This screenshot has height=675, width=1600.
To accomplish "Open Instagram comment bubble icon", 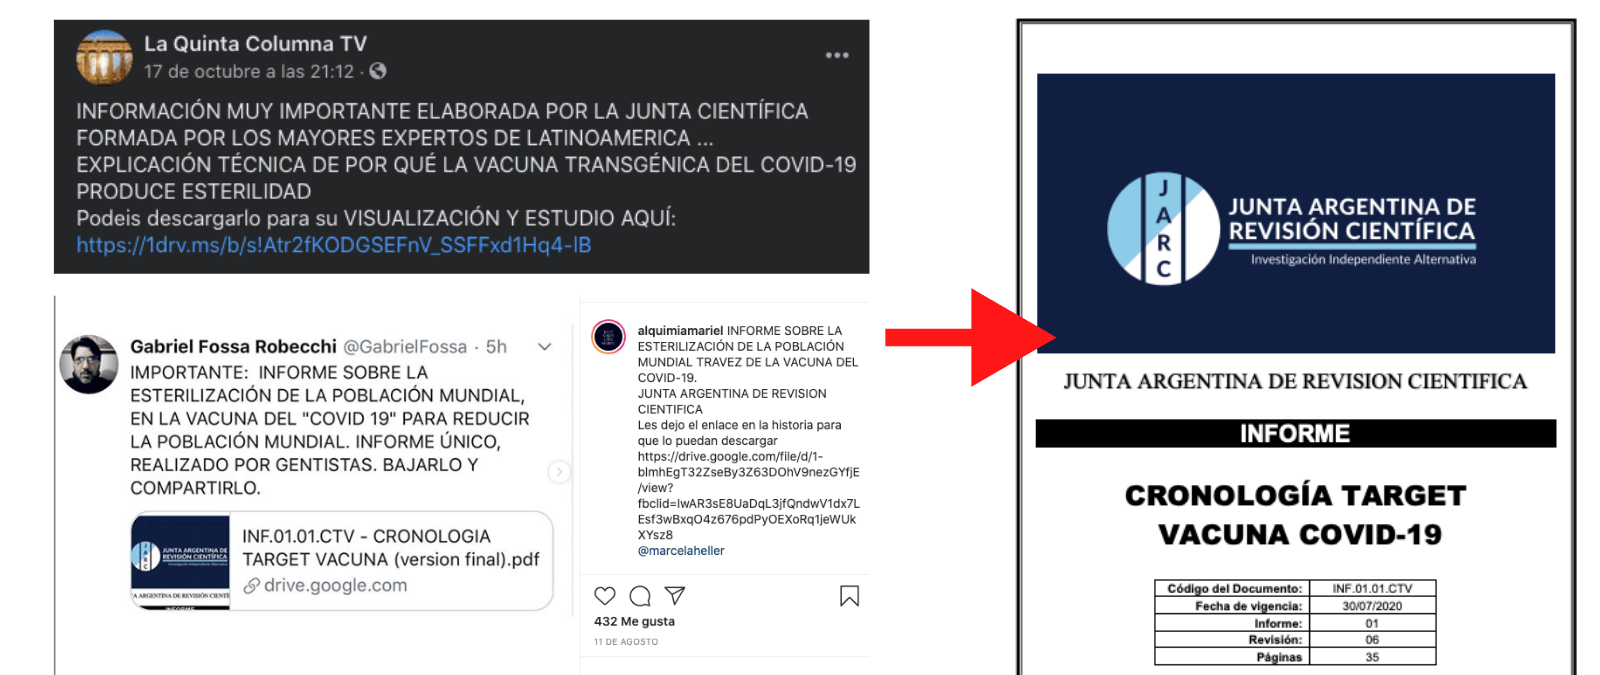I will click(x=640, y=596).
